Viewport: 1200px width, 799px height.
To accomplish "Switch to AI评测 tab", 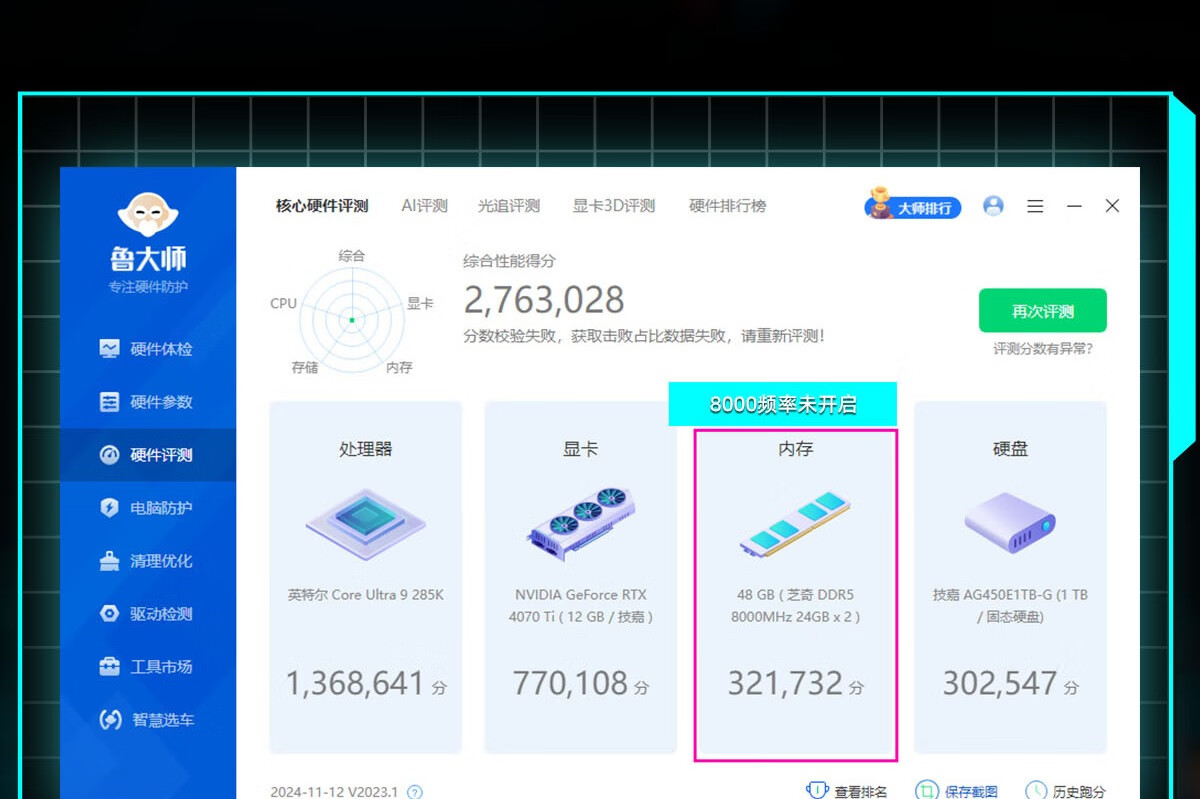I will pyautogui.click(x=424, y=206).
